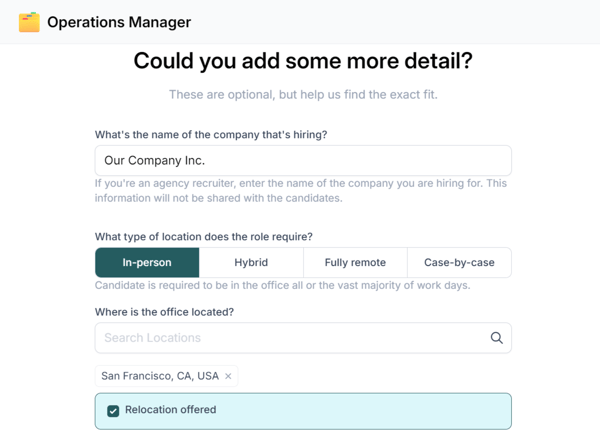The image size is (600, 433).
Task: Click the San Francisco, CA, USA location tag
Action: [x=160, y=376]
